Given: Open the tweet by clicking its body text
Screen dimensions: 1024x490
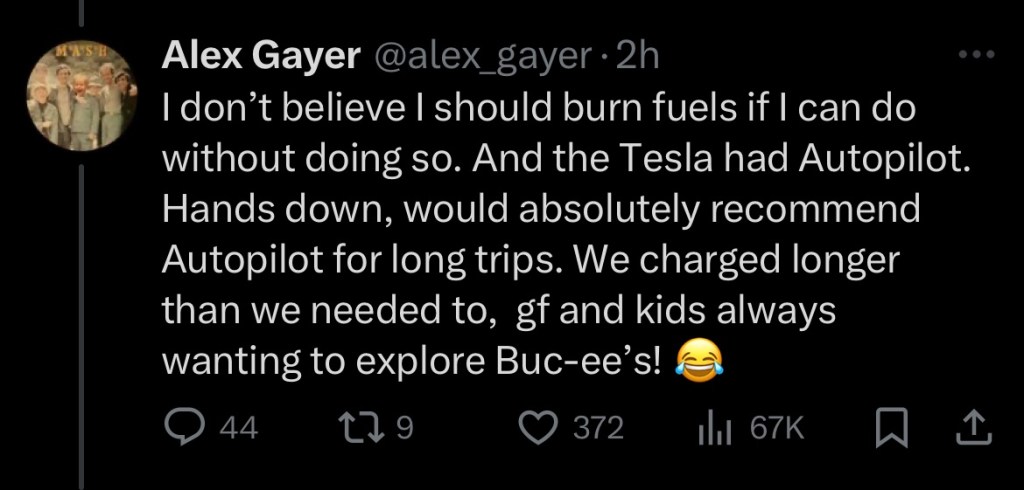Looking at the screenshot, I should (530, 210).
